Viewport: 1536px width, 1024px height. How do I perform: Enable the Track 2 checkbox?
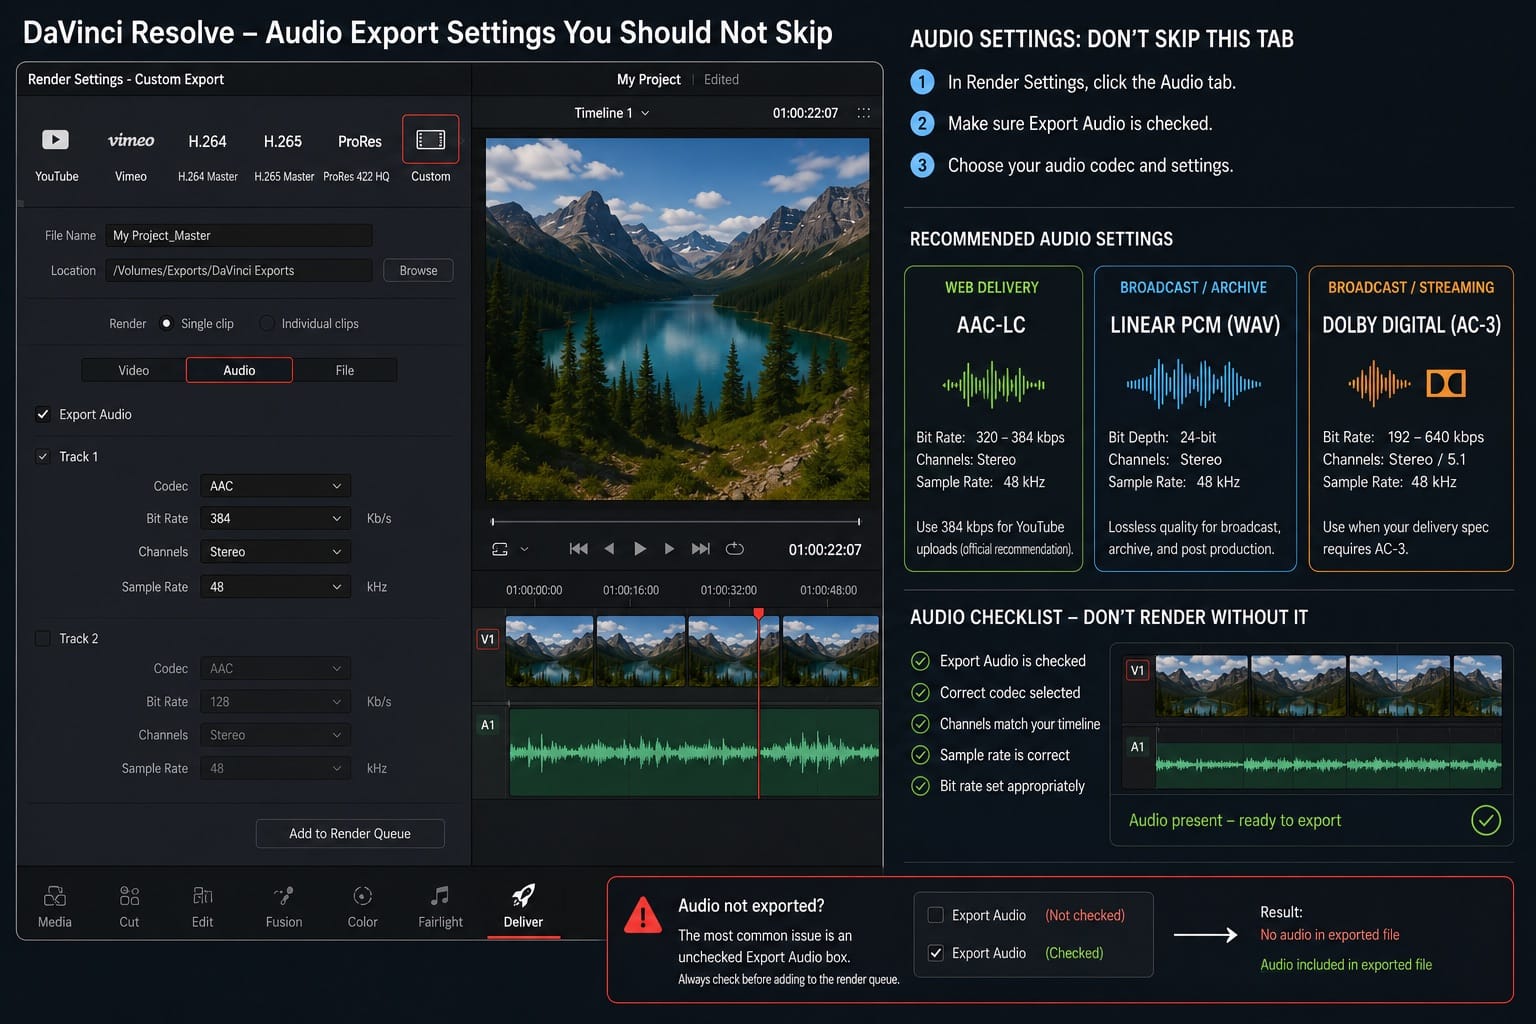tap(43, 638)
